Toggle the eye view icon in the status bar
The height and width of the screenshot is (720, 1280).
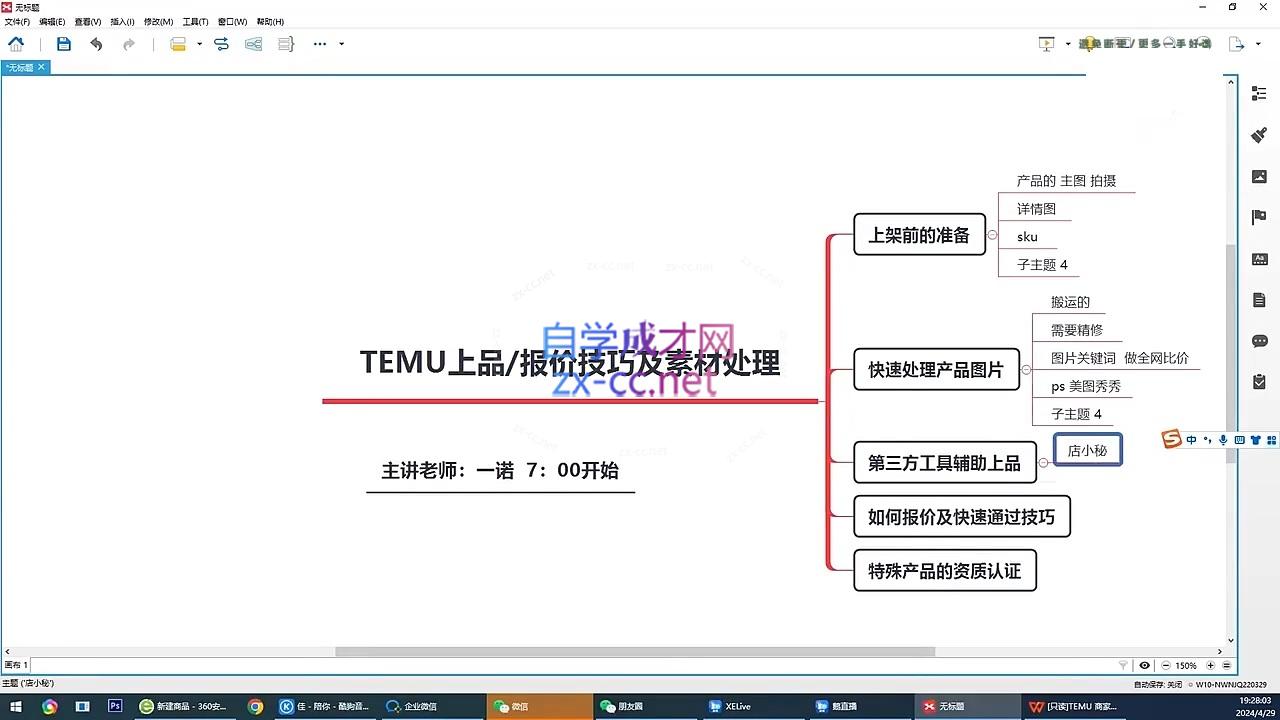pos(1145,665)
